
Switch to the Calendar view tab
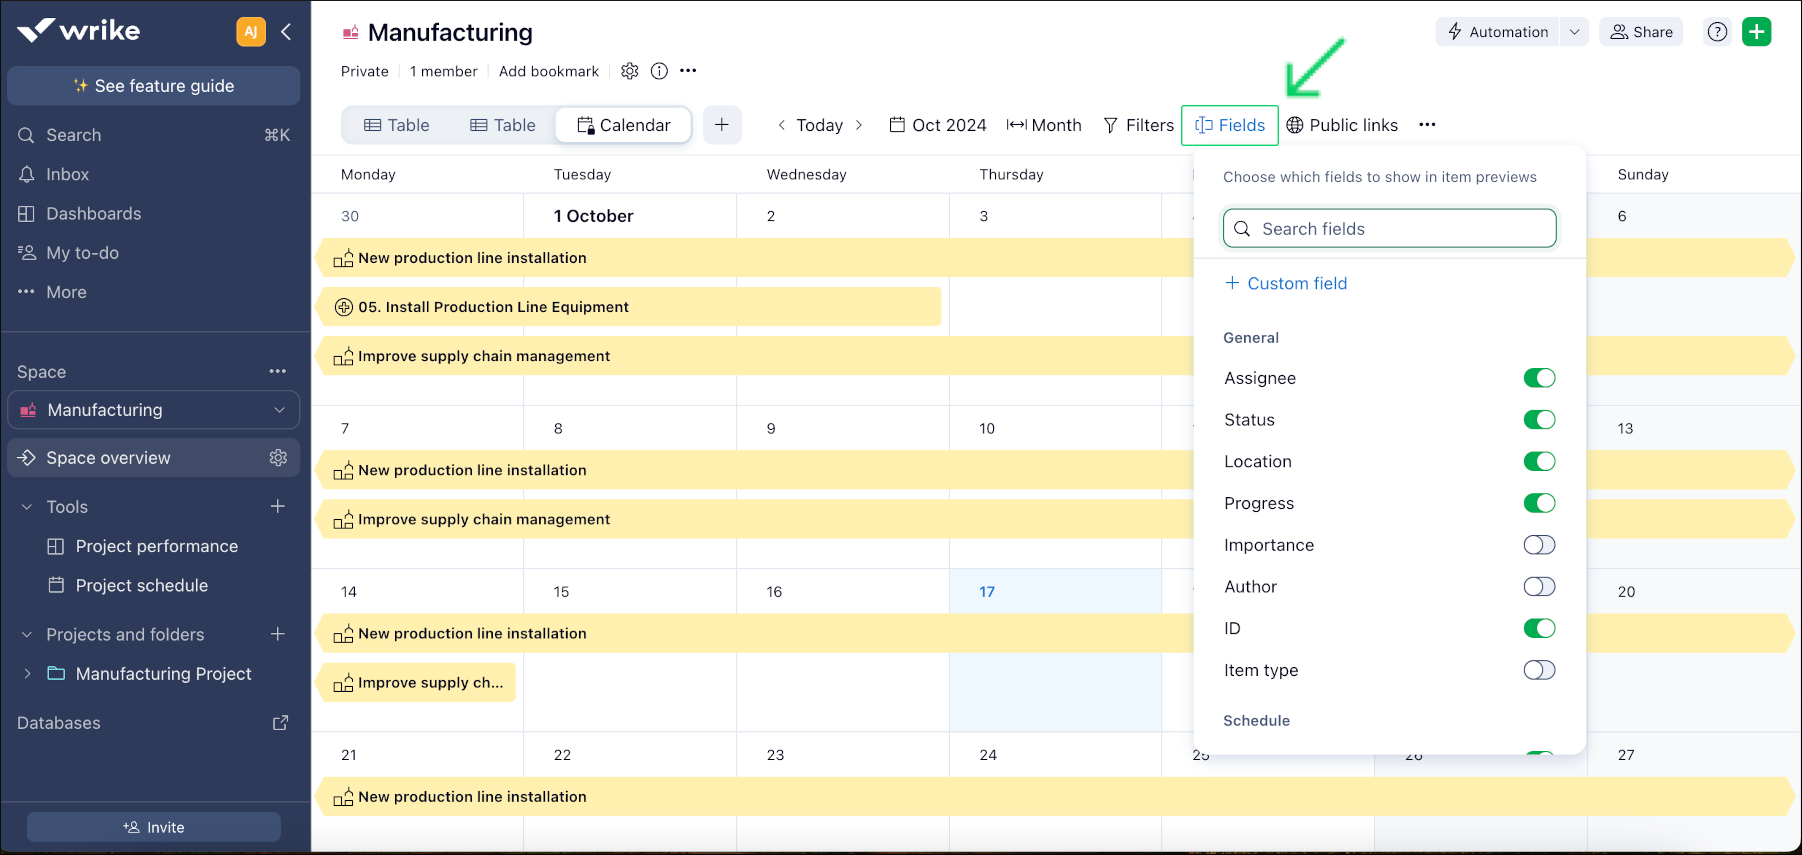click(x=623, y=125)
